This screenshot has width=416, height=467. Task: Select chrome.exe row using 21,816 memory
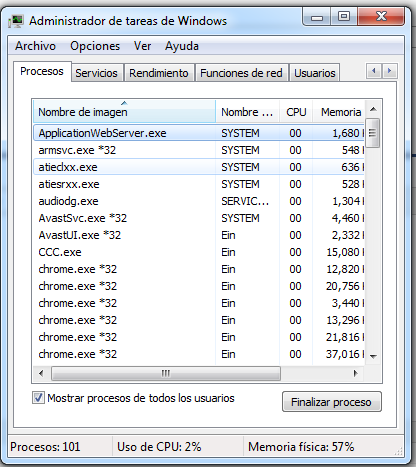click(199, 337)
